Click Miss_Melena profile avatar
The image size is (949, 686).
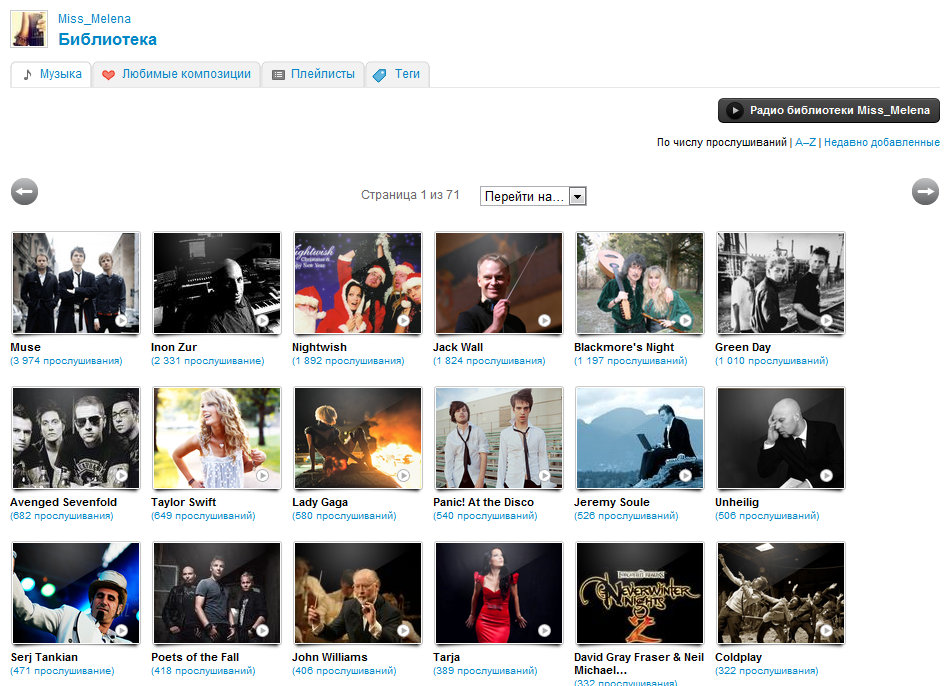point(29,29)
